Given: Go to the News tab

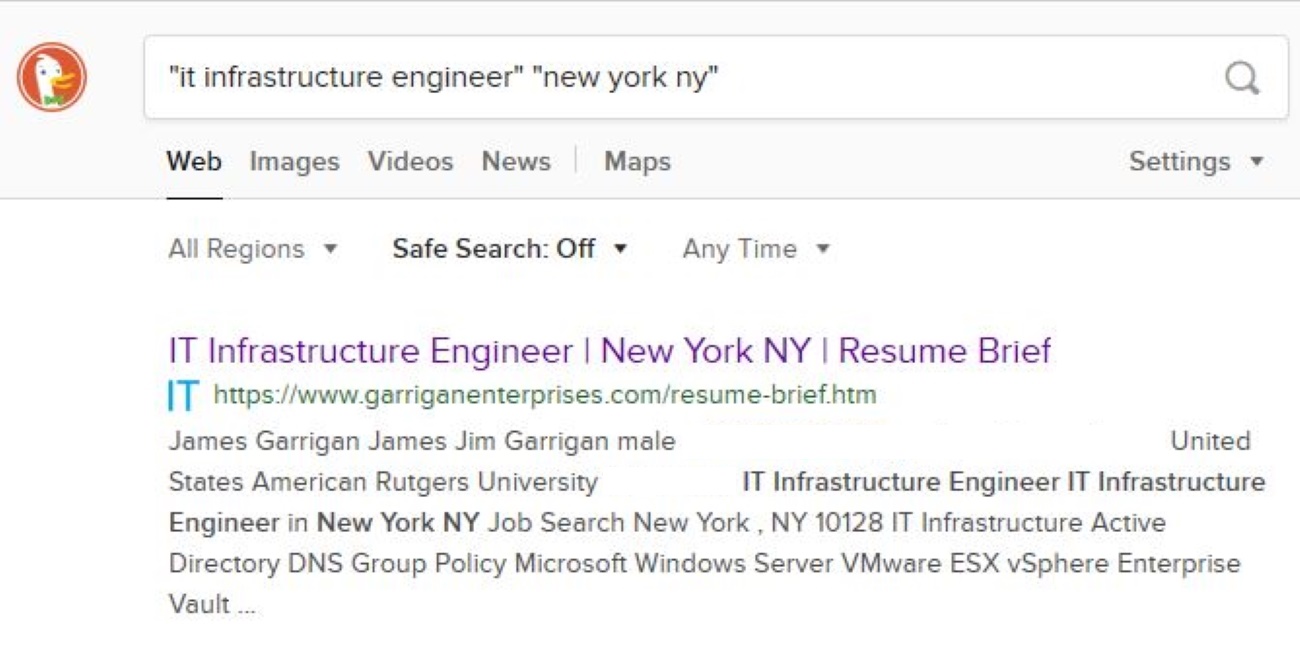Looking at the screenshot, I should pos(516,161).
